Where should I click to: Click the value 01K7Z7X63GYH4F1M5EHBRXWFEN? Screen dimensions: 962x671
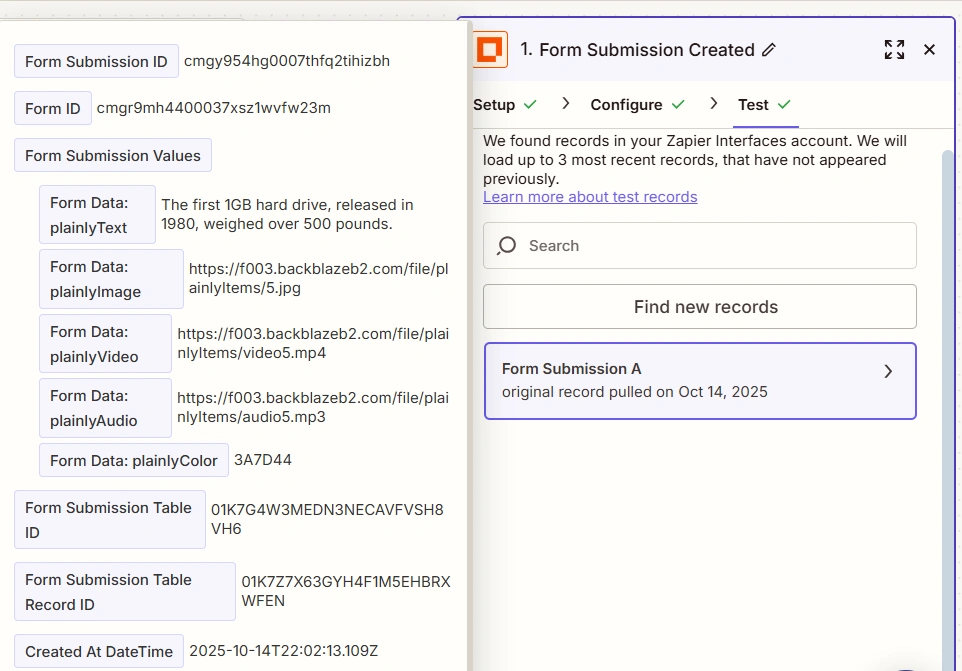[x=346, y=591]
